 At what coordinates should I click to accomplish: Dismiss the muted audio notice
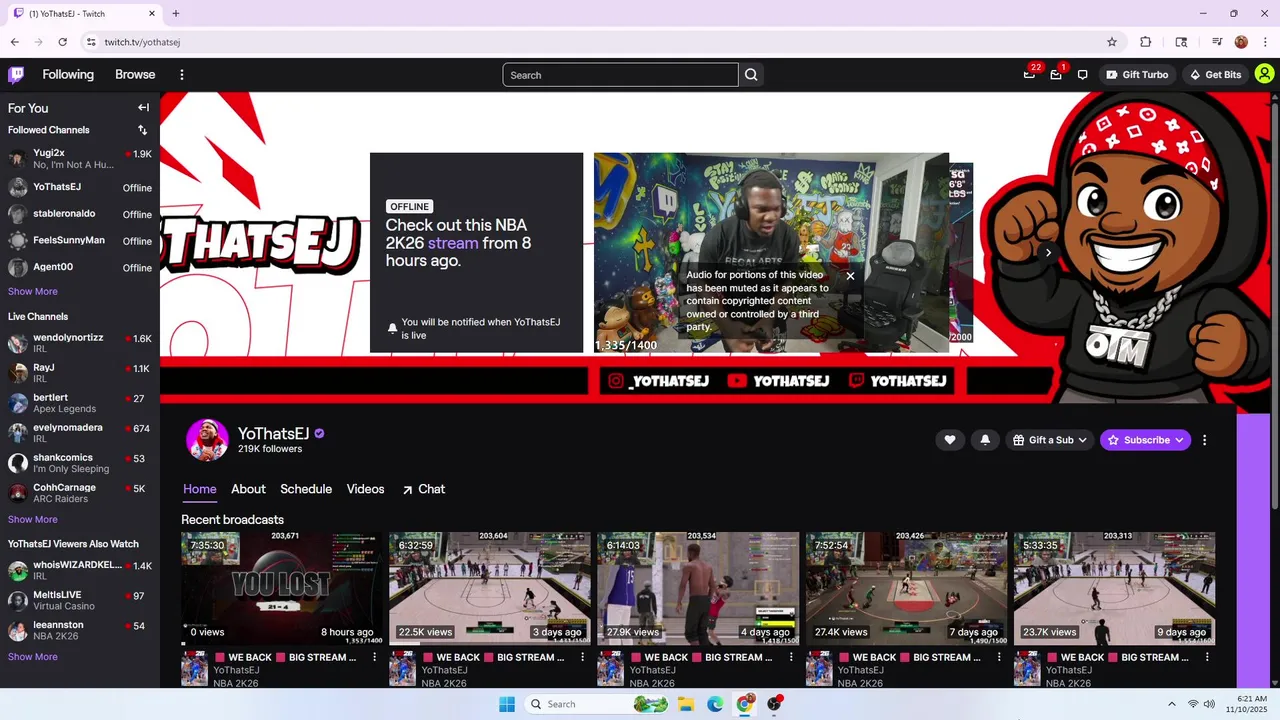tap(850, 276)
